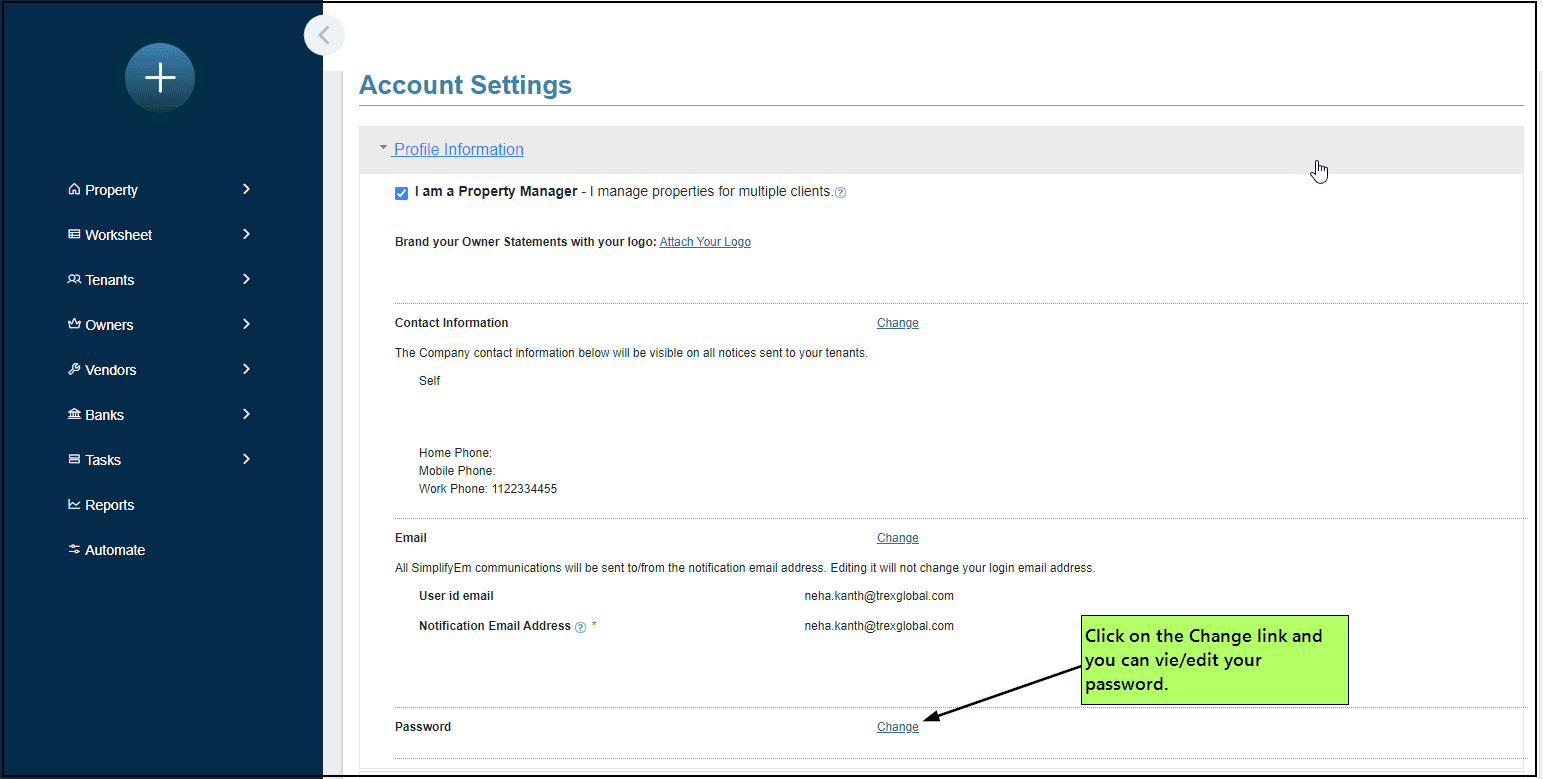
Task: Collapse the sidebar with arrow button
Action: coord(324,36)
